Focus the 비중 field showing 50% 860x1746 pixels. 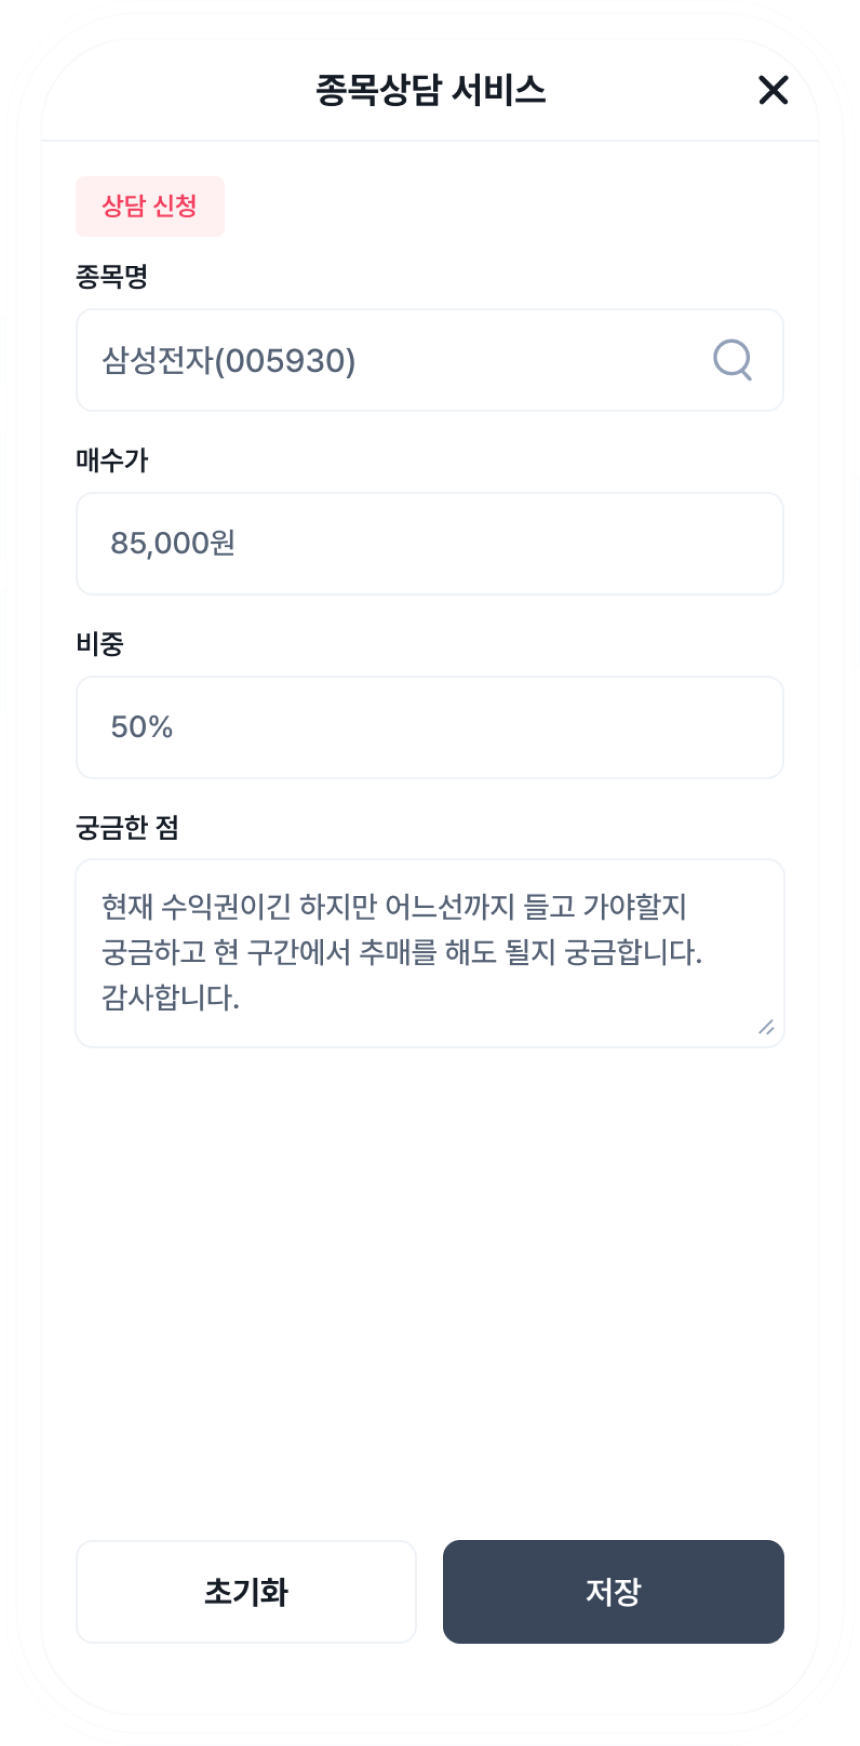430,727
